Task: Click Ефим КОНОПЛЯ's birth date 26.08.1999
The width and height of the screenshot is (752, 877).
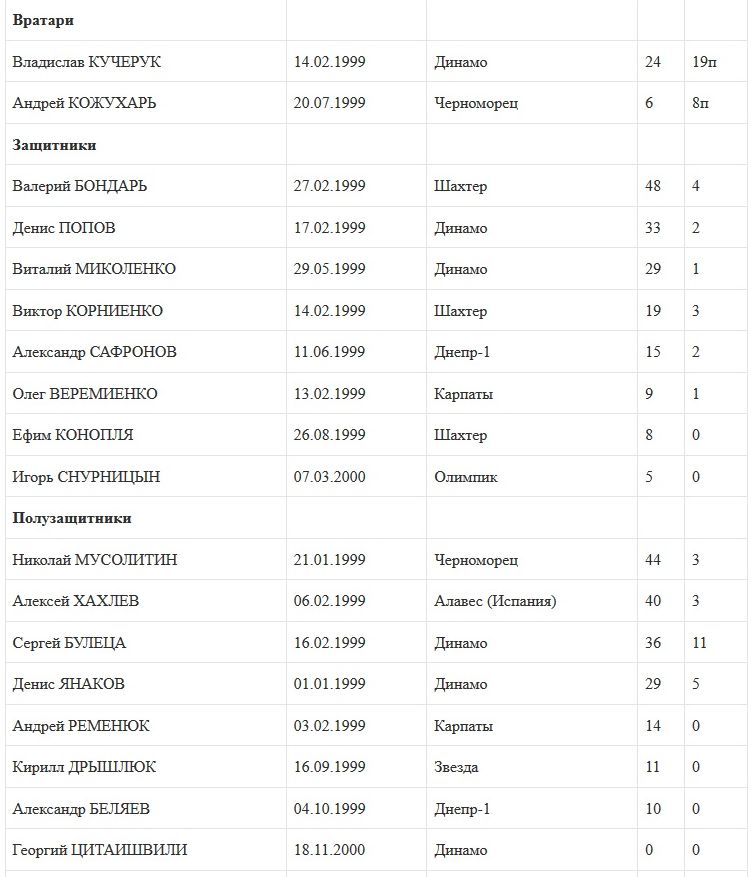Action: coord(329,435)
